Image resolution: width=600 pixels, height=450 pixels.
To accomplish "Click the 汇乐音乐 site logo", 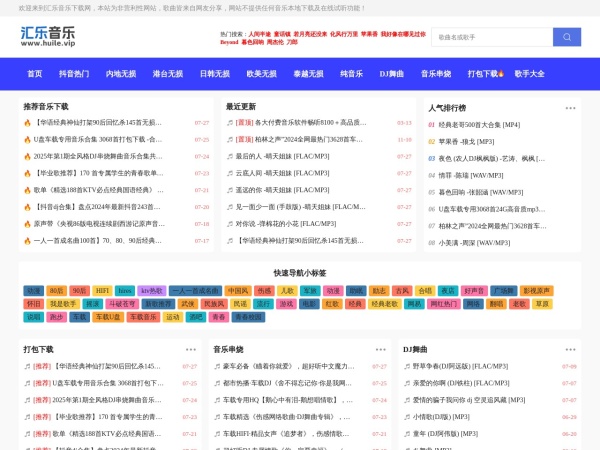I will point(47,36).
